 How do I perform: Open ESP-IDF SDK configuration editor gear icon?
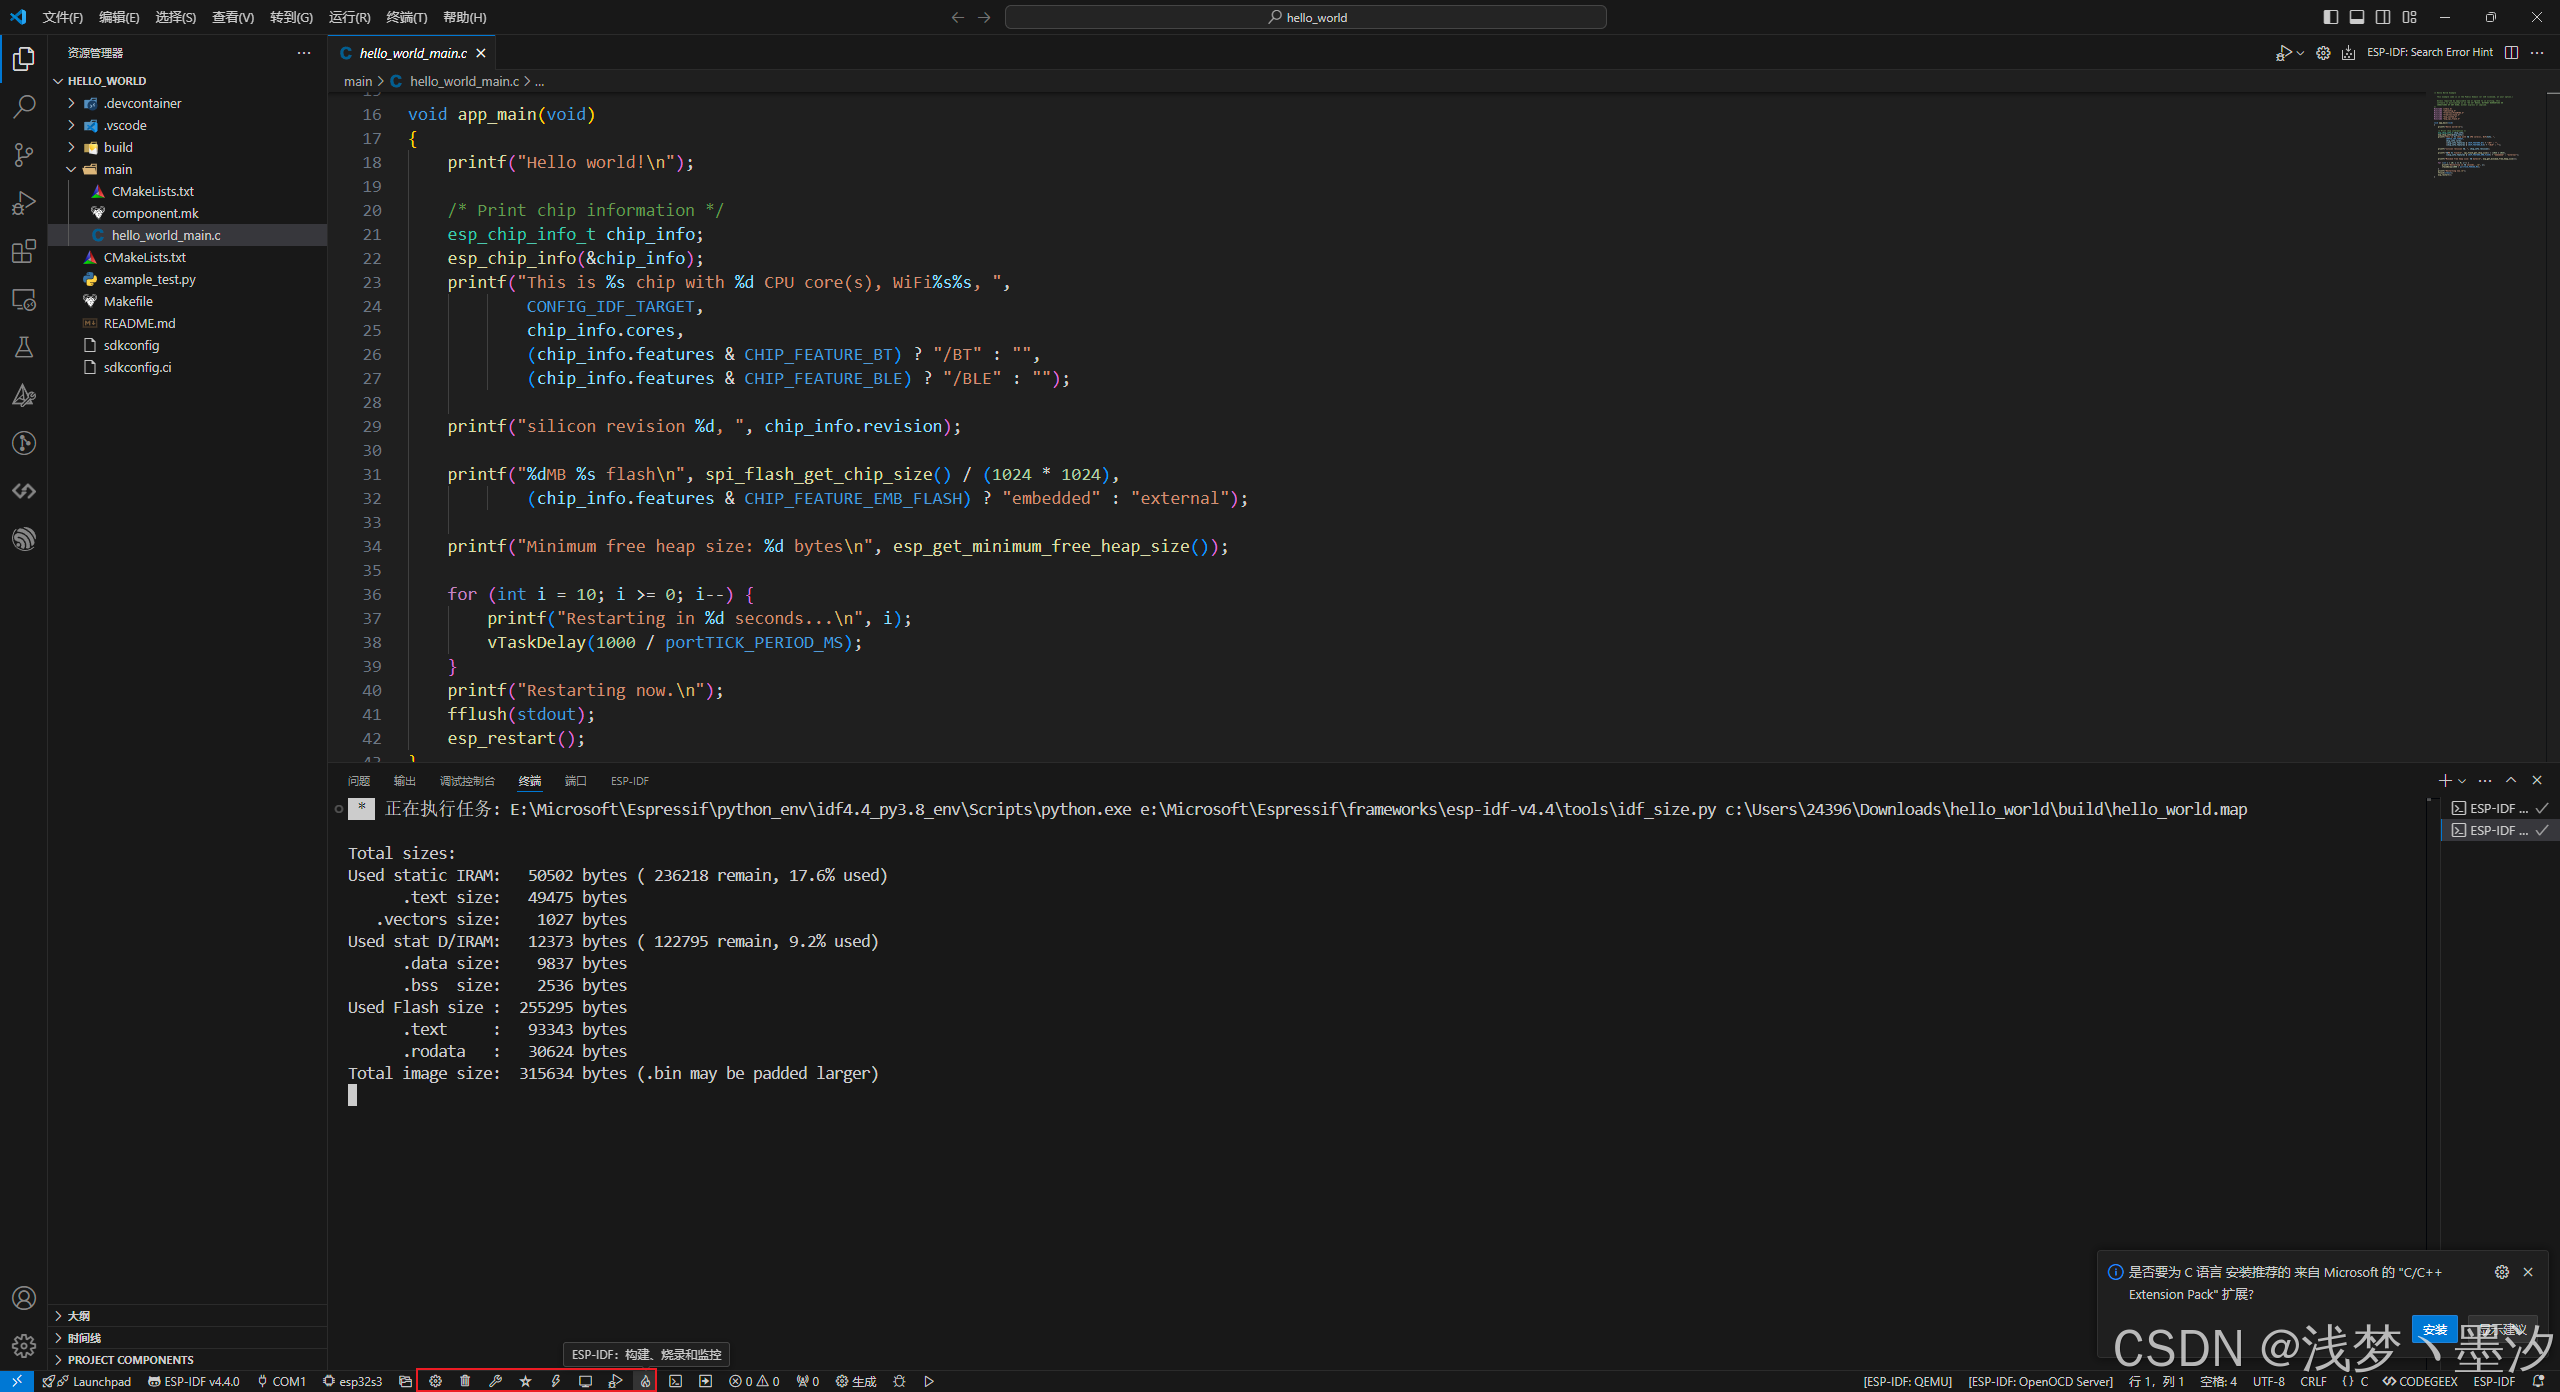pyautogui.click(x=436, y=1381)
